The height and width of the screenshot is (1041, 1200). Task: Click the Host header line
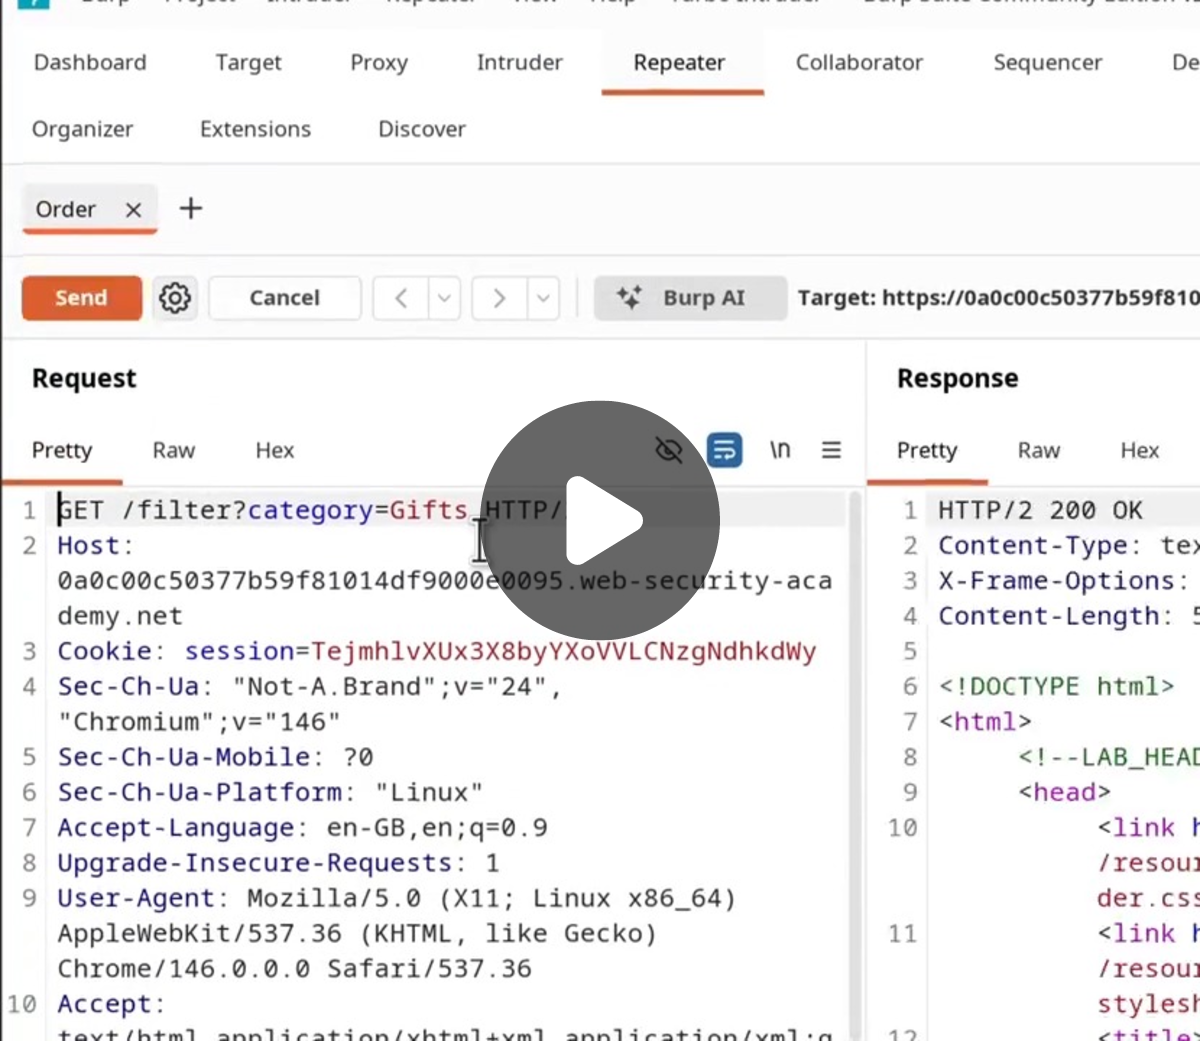pyautogui.click(x=445, y=581)
